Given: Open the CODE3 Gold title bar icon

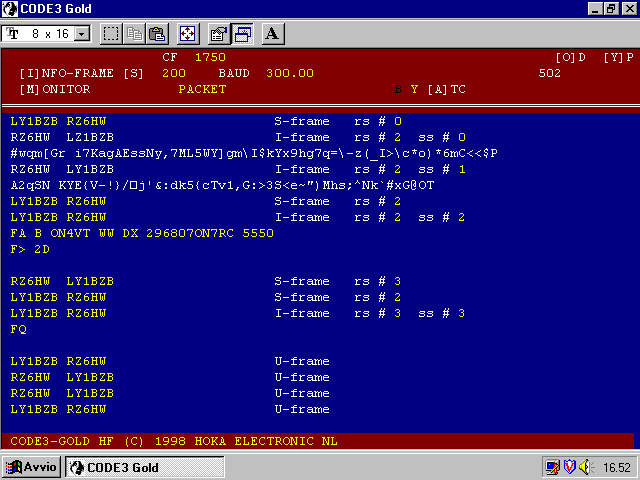Looking at the screenshot, I should [x=9, y=9].
